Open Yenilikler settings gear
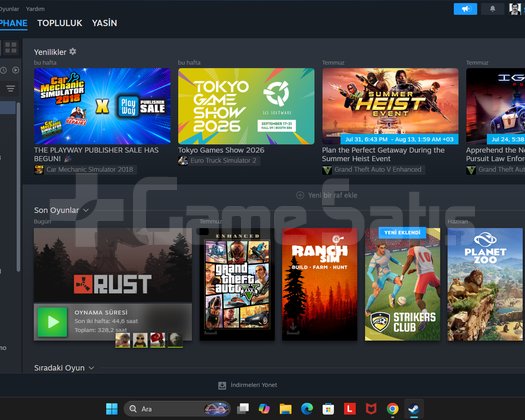The height and width of the screenshot is (420, 525). 73,52
